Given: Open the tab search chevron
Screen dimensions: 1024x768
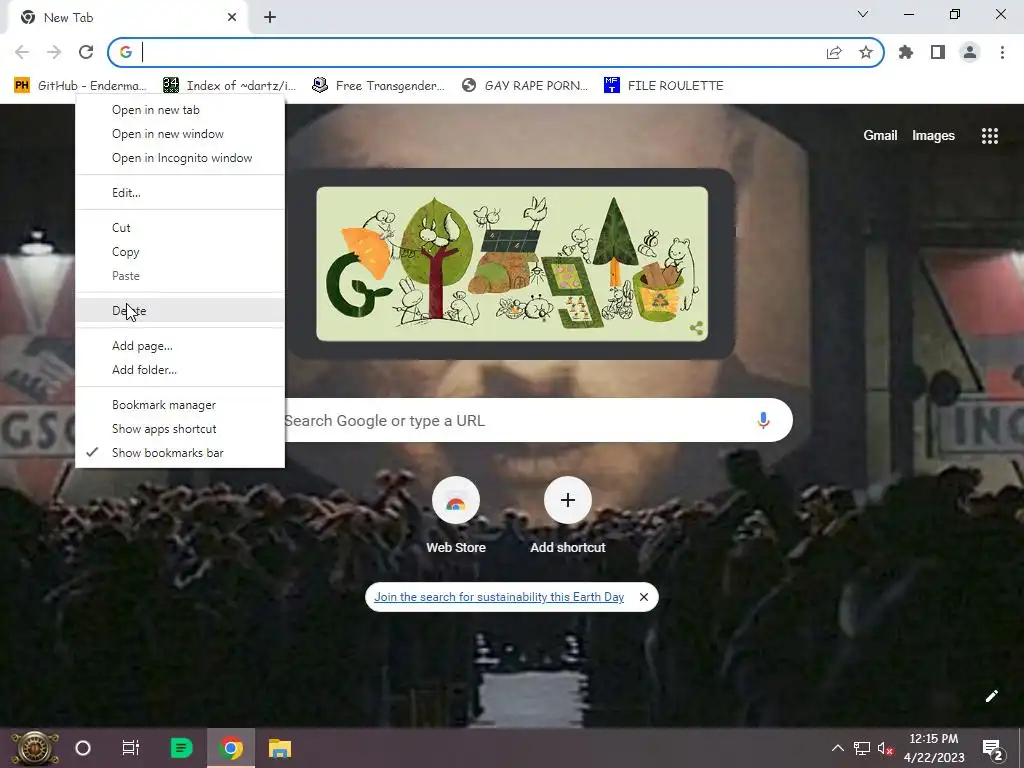Looking at the screenshot, I should point(863,14).
